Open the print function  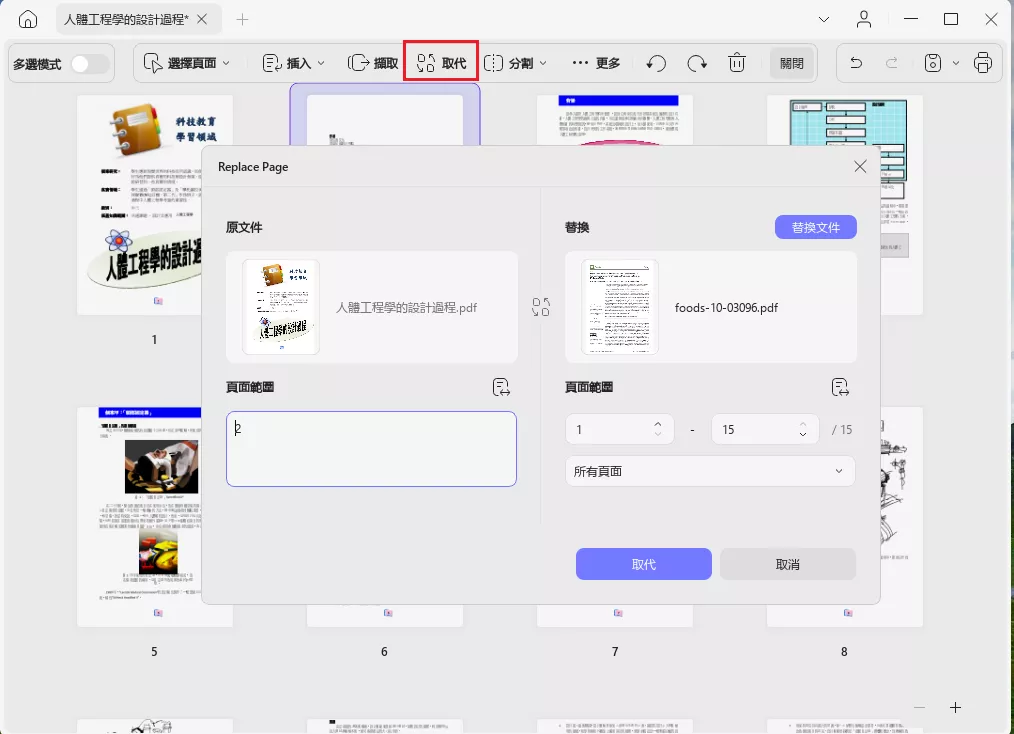point(983,62)
